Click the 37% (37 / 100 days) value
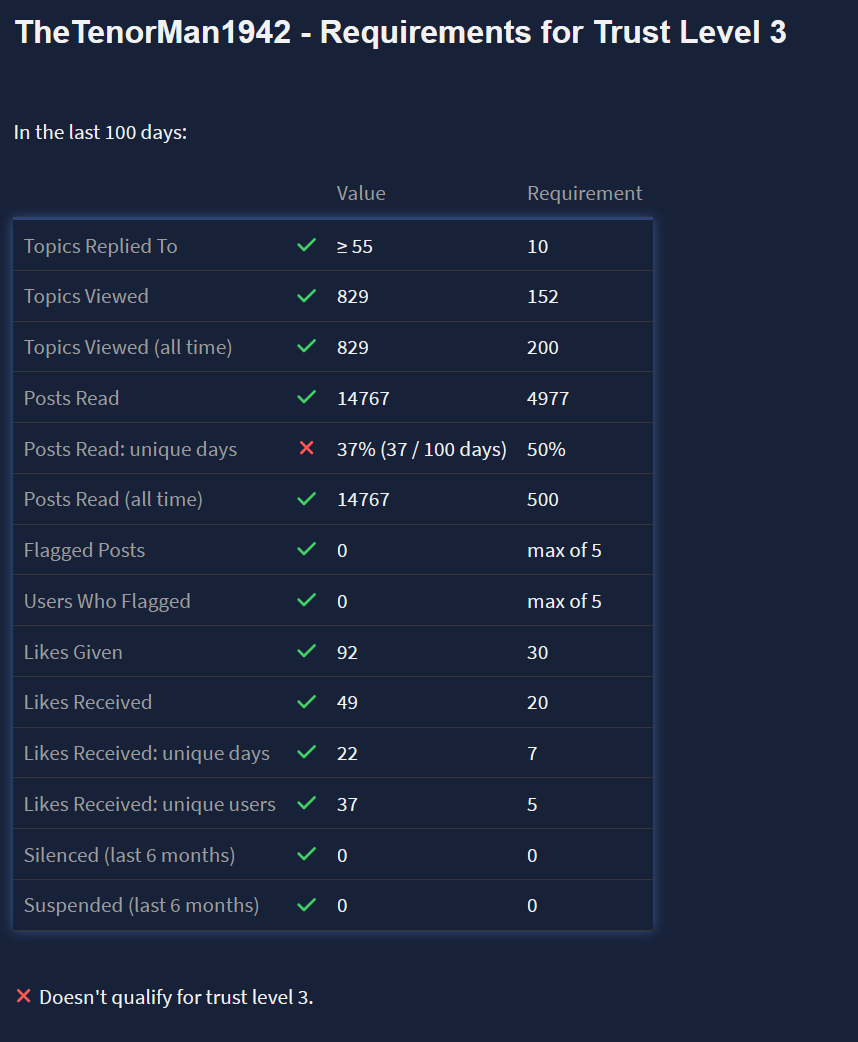This screenshot has height=1042, width=858. click(x=422, y=449)
